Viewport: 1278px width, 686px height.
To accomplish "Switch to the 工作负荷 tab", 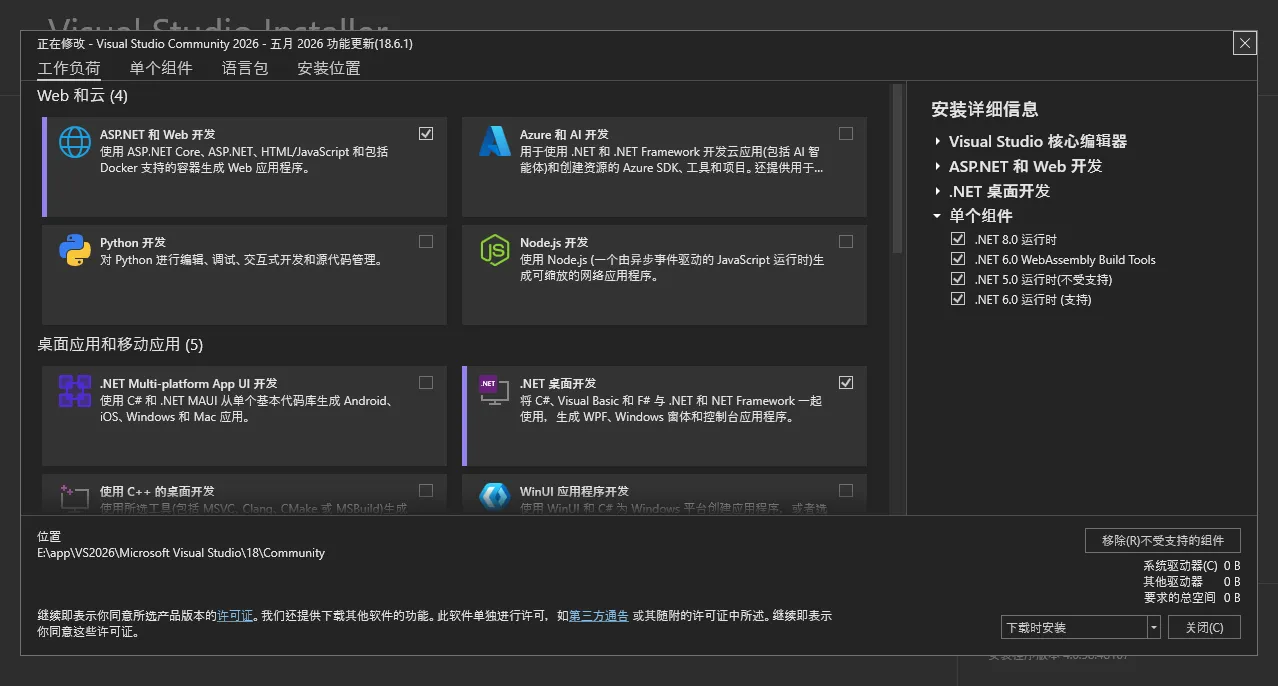I will coord(69,68).
